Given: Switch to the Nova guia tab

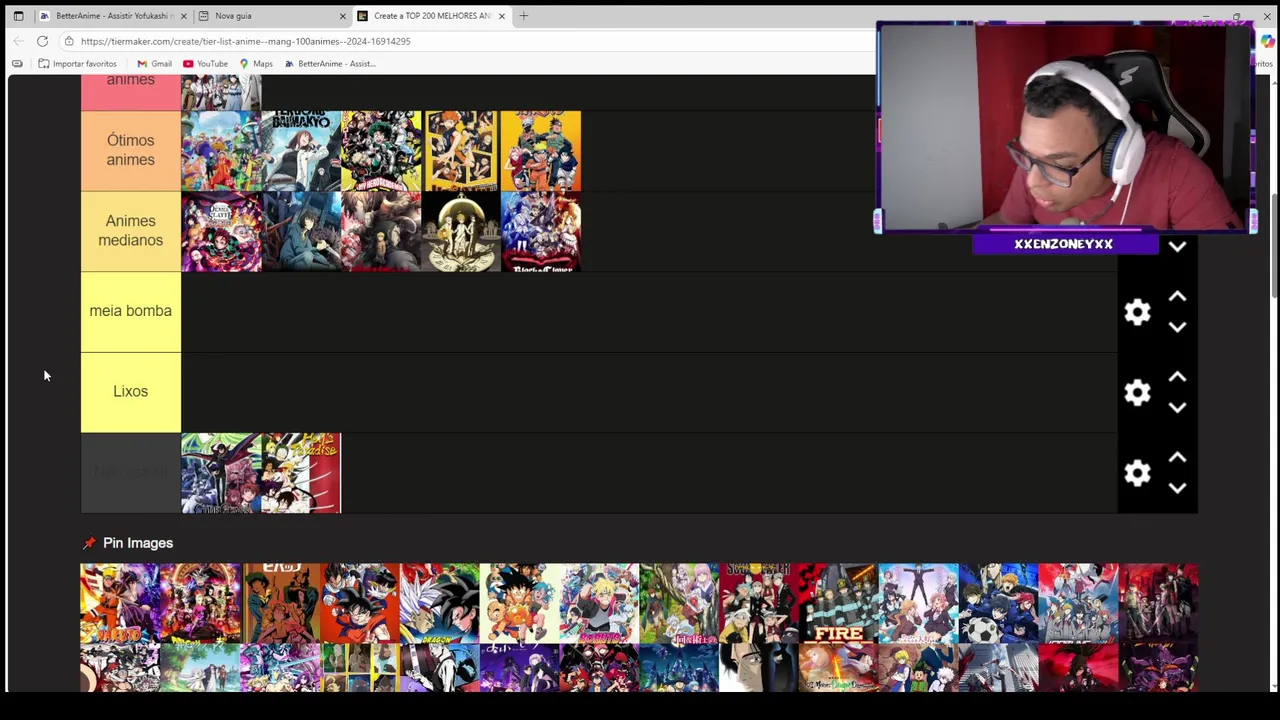Looking at the screenshot, I should point(272,16).
